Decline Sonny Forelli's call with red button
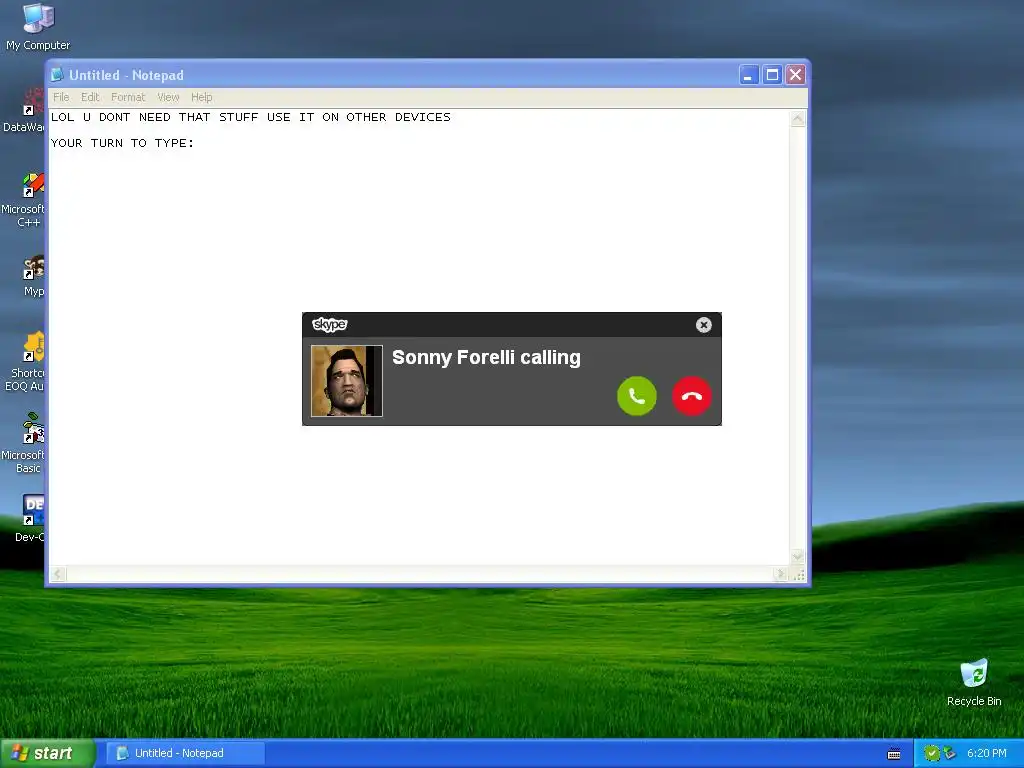The height and width of the screenshot is (768, 1024). pyautogui.click(x=692, y=396)
